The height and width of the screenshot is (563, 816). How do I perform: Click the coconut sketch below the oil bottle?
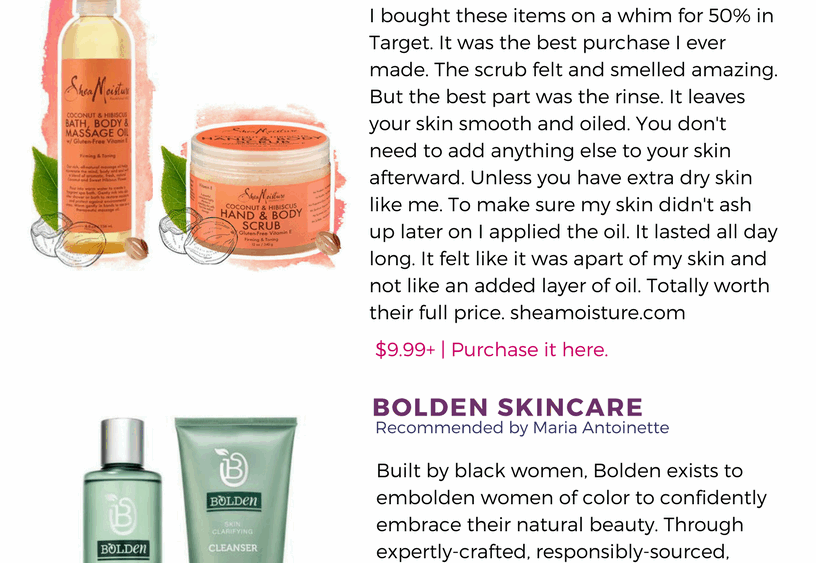click(68, 240)
